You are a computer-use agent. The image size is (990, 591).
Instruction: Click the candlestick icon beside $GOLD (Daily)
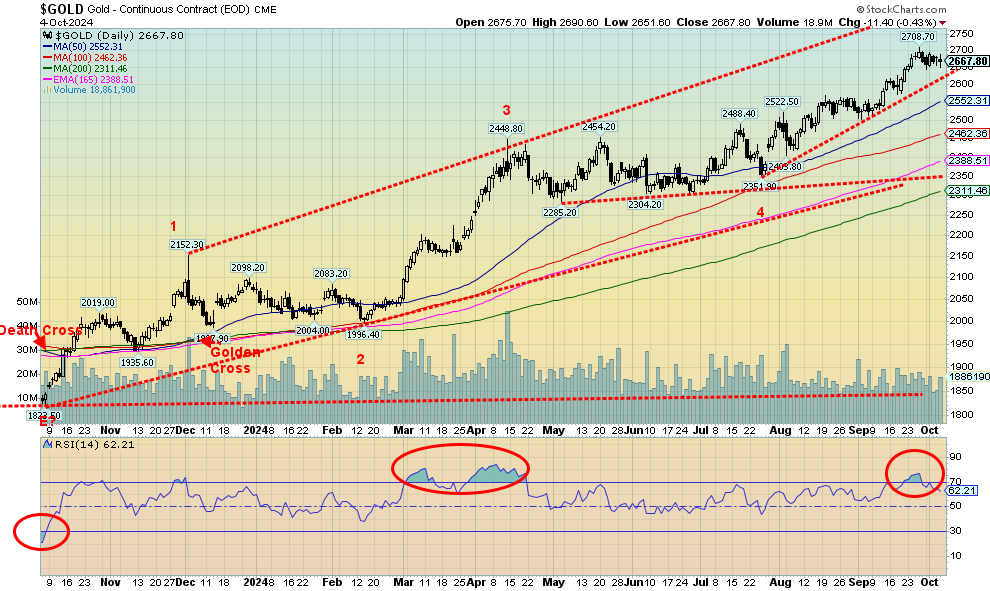tap(46, 35)
